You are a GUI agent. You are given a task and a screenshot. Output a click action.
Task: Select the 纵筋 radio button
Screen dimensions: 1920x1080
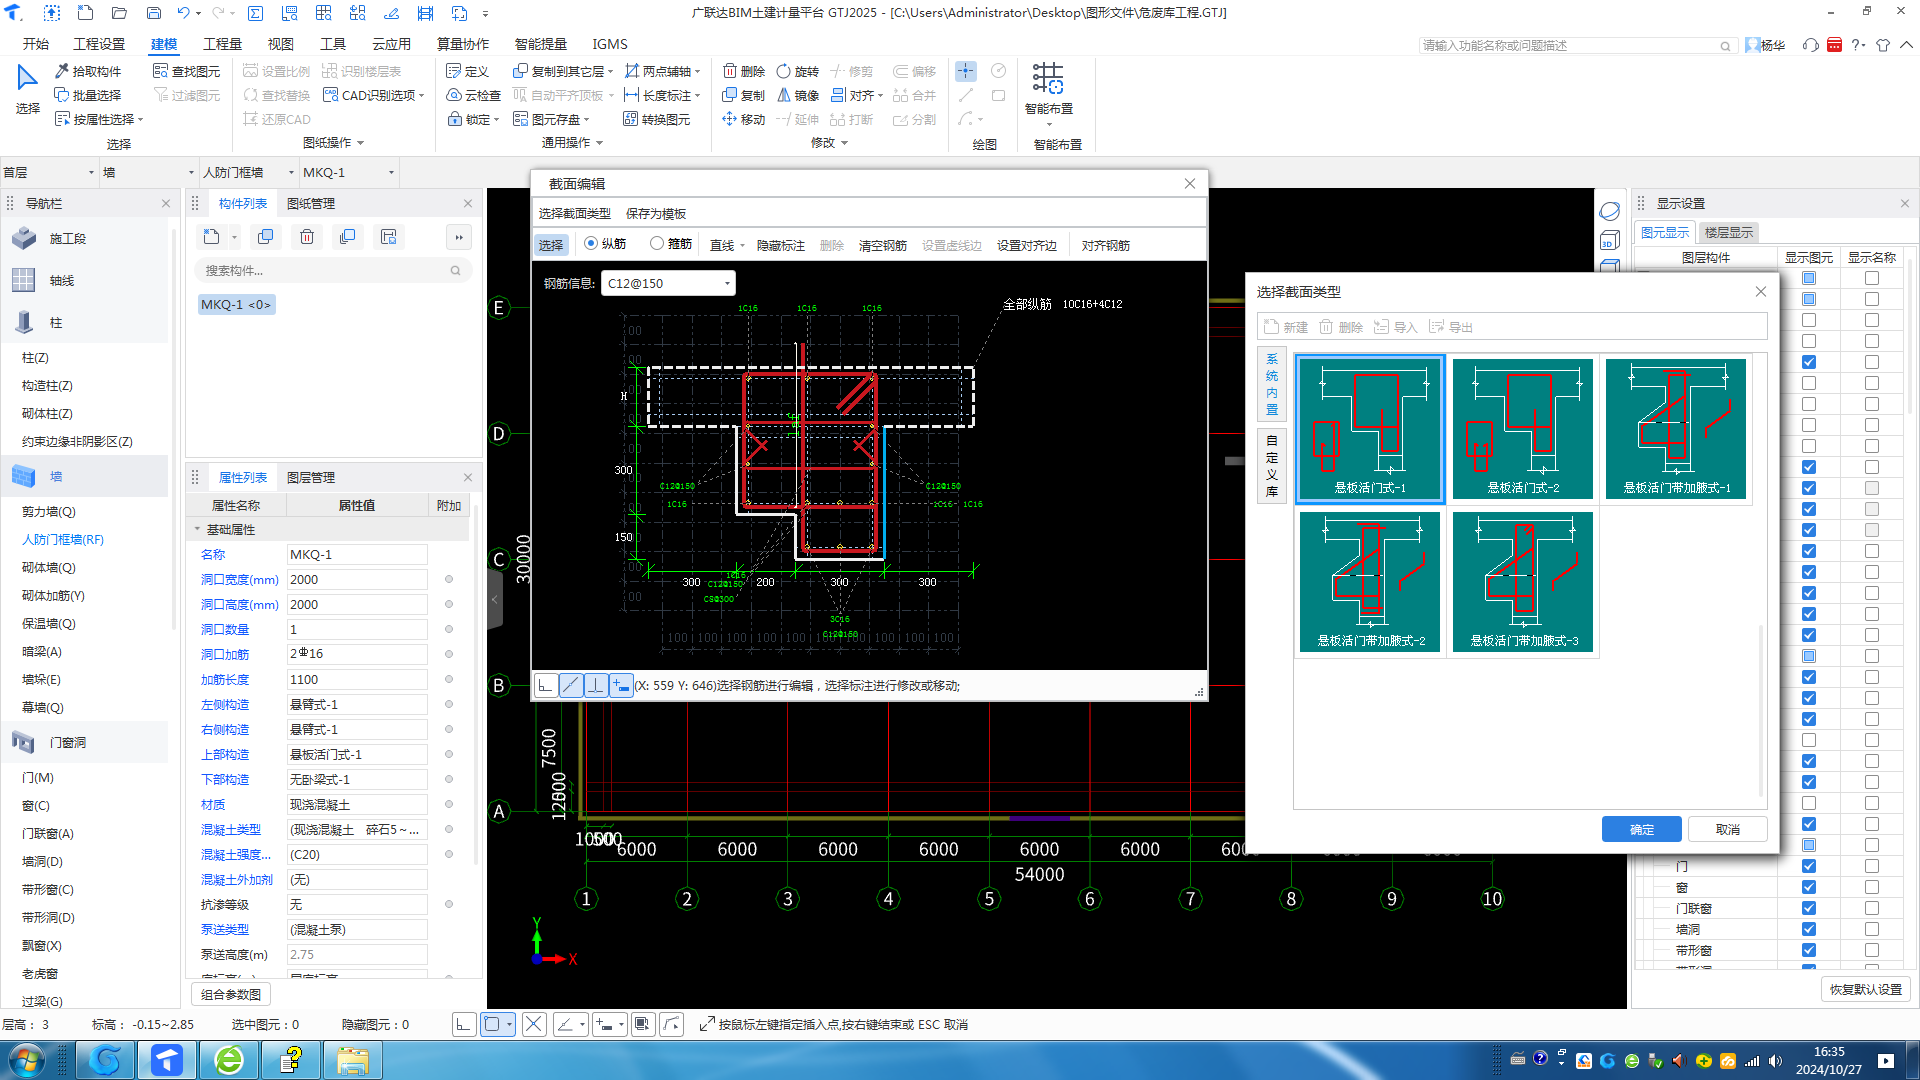(591, 244)
